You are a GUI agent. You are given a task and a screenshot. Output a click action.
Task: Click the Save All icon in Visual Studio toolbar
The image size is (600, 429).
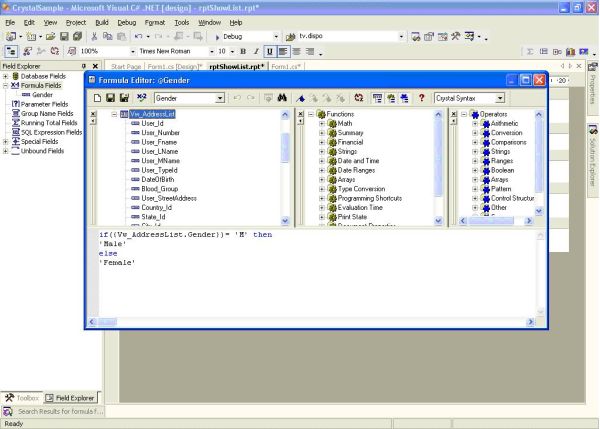[78, 36]
